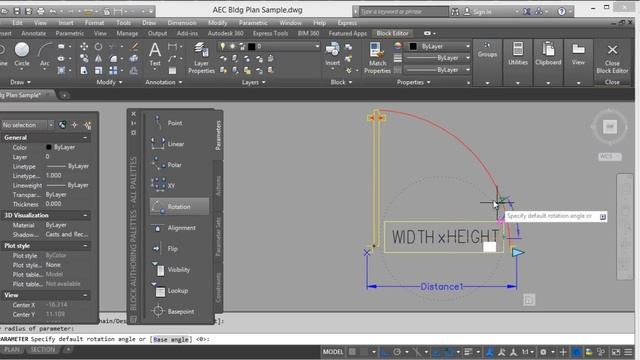Toggle MODEL space button

pos(333,352)
